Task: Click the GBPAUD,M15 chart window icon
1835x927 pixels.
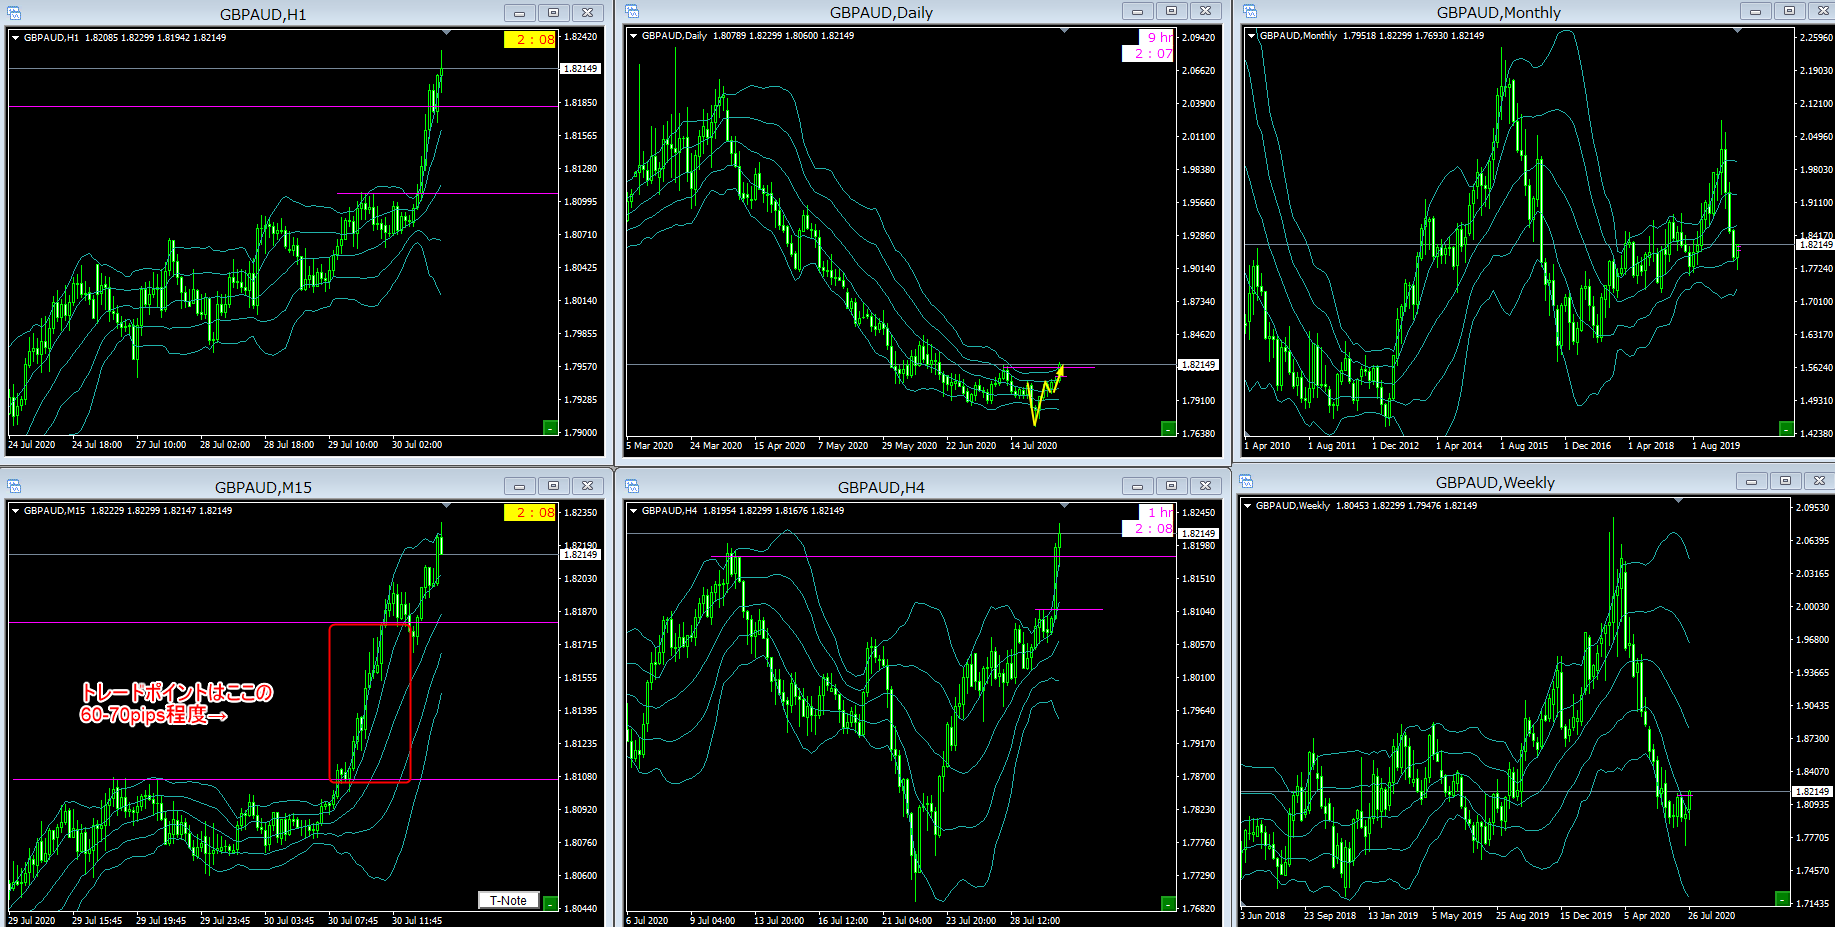Action: point(14,487)
